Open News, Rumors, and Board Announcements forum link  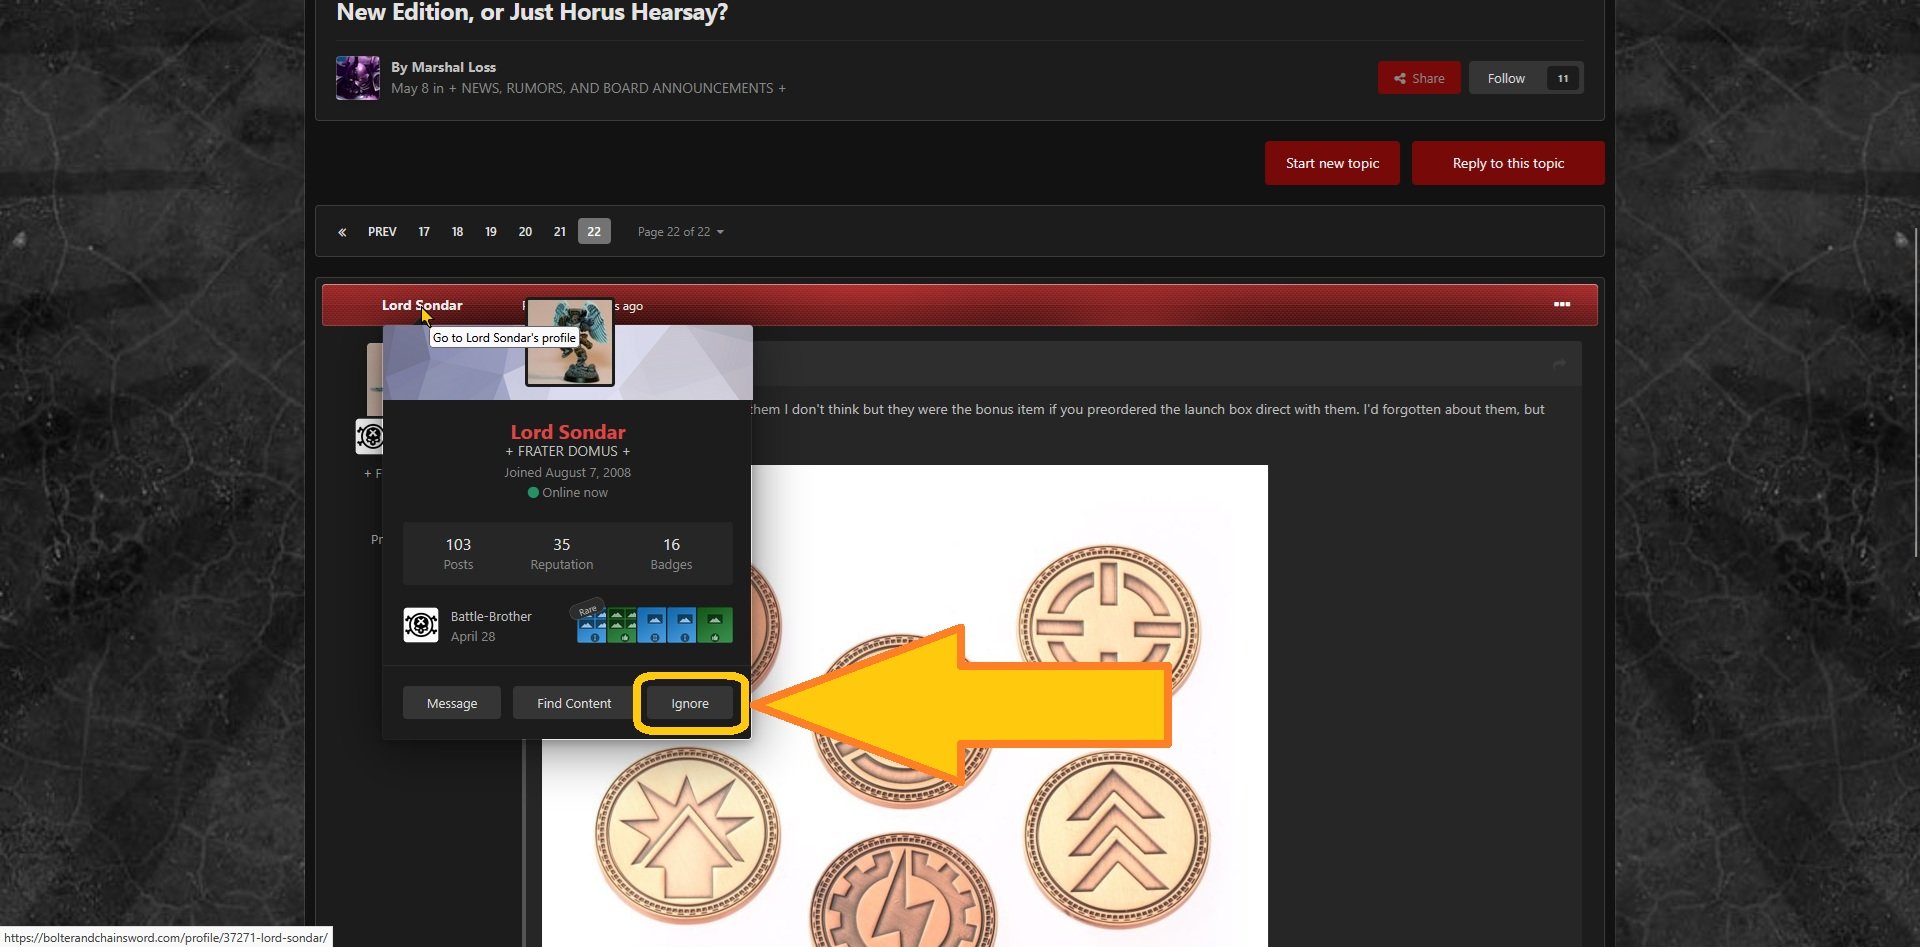pos(617,88)
